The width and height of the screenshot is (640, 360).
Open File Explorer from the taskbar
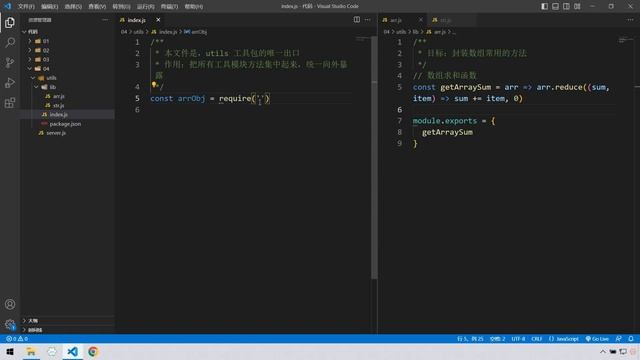(x=31, y=352)
